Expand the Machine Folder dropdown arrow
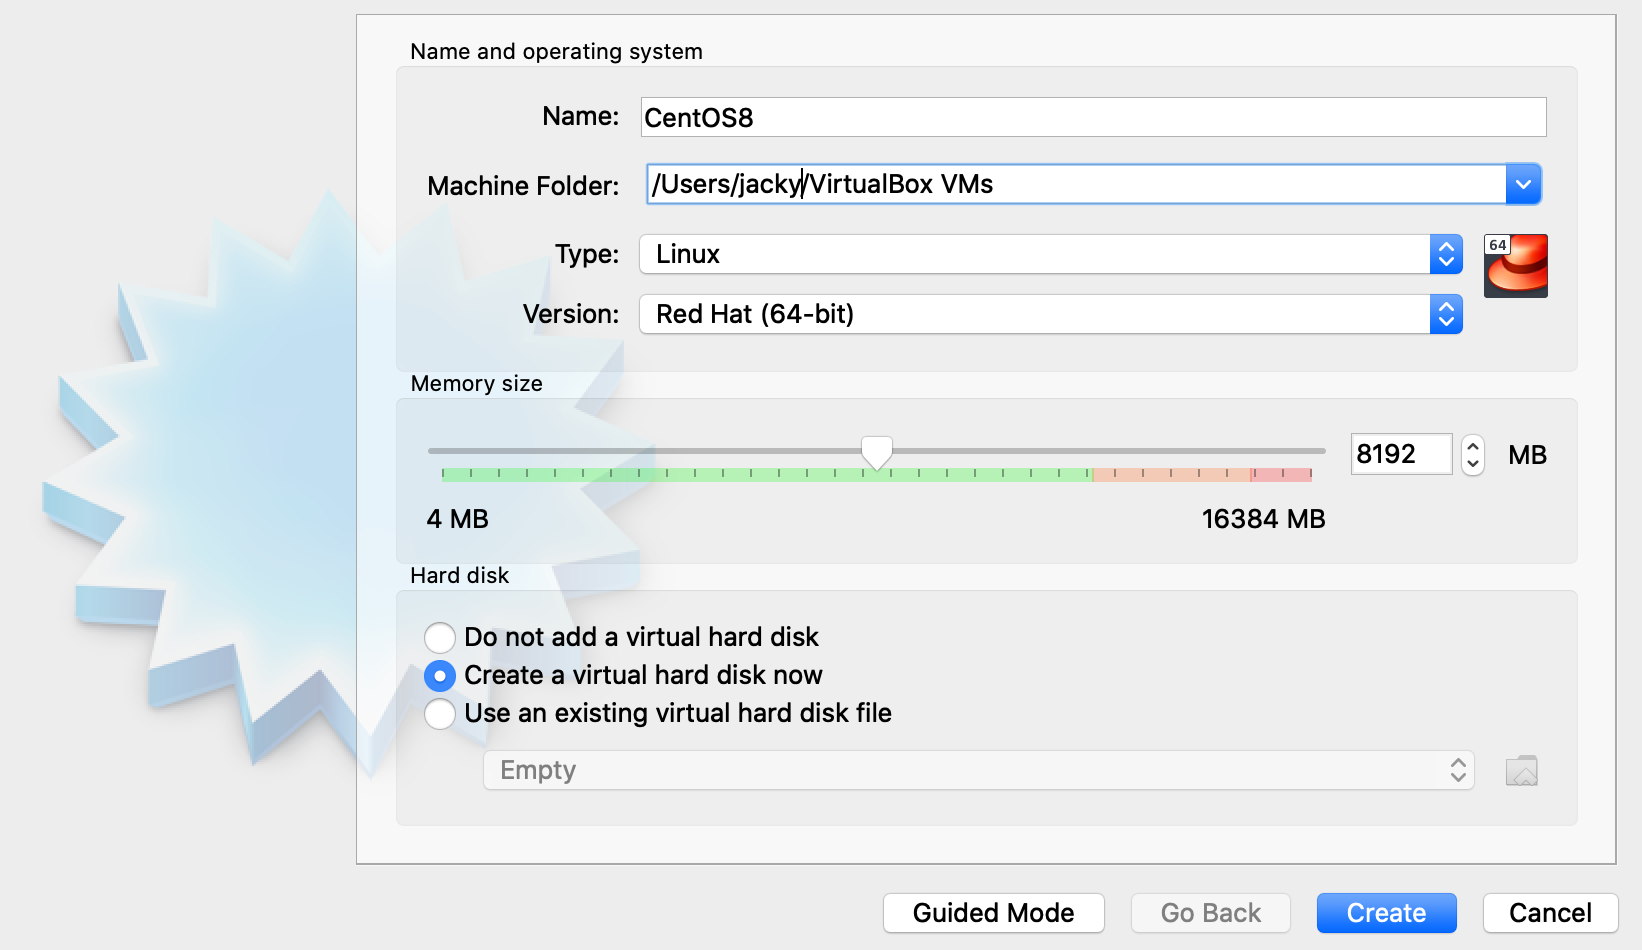Viewport: 1642px width, 950px height. pyautogui.click(x=1523, y=184)
